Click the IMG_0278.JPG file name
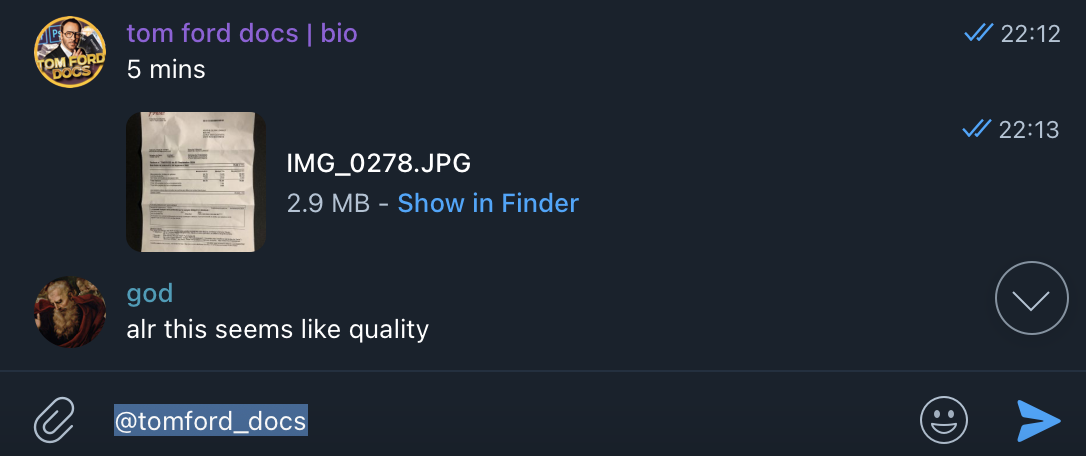 (378, 163)
